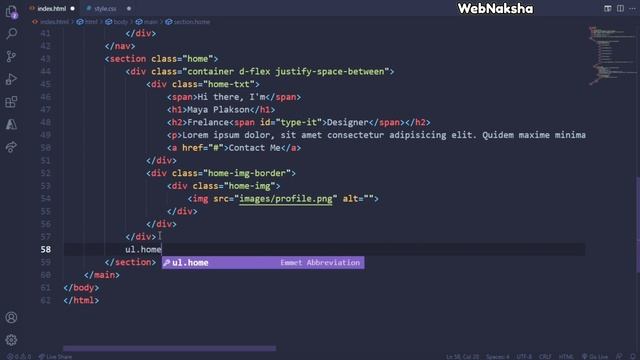Image resolution: width=640 pixels, height=360 pixels.
Task: Click Live Share in the status bar
Action: pyautogui.click(x=56, y=357)
